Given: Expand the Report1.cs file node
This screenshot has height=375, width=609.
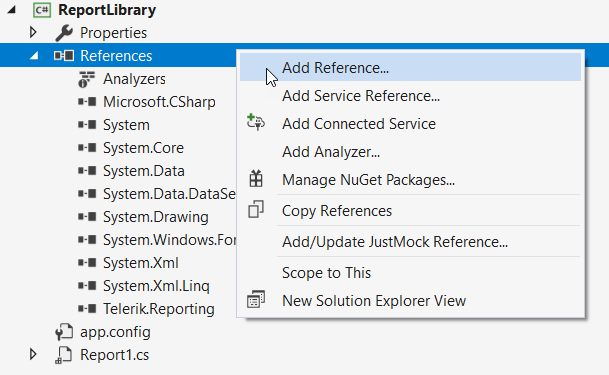Looking at the screenshot, I should (33, 354).
